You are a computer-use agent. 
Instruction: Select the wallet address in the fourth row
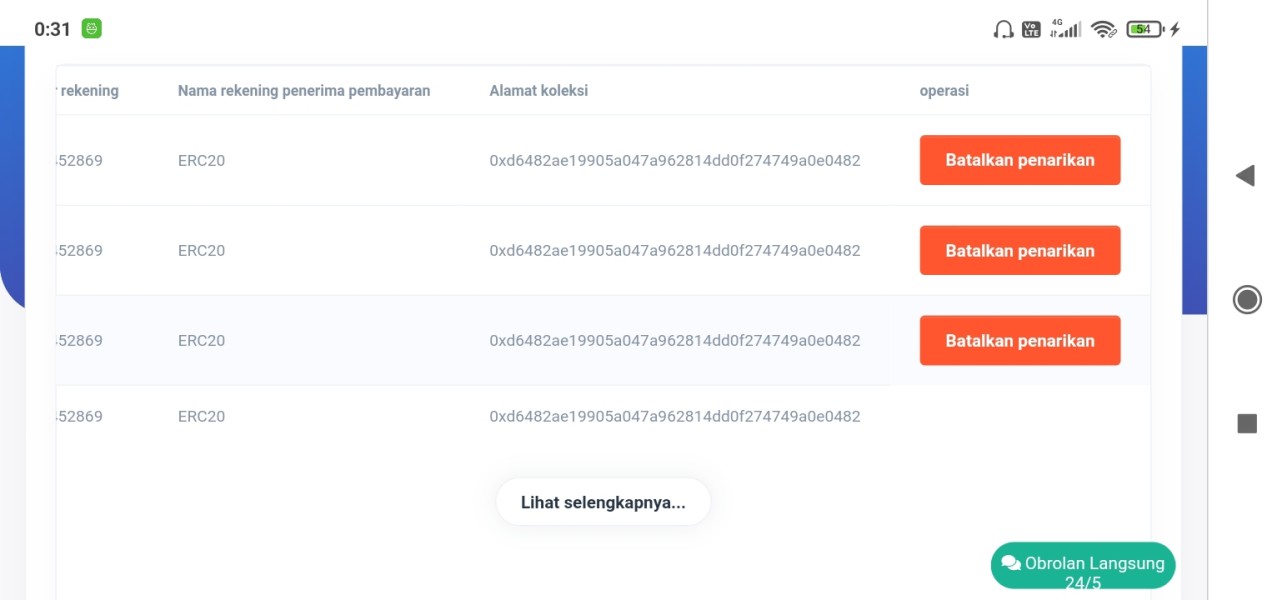point(675,416)
